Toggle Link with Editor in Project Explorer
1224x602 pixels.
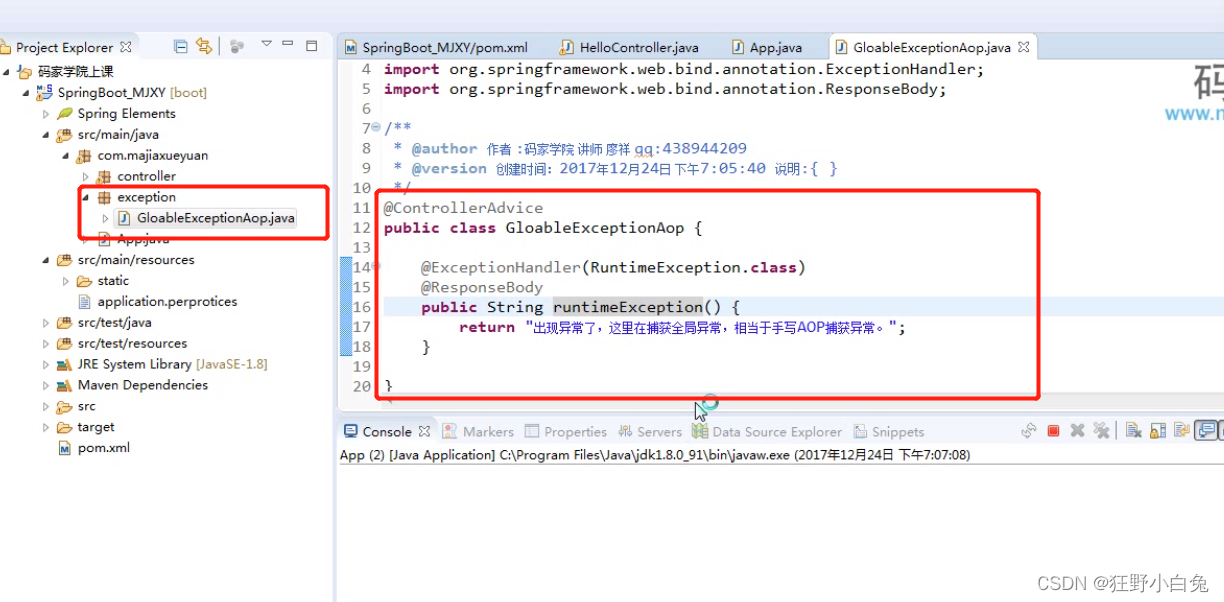click(204, 46)
